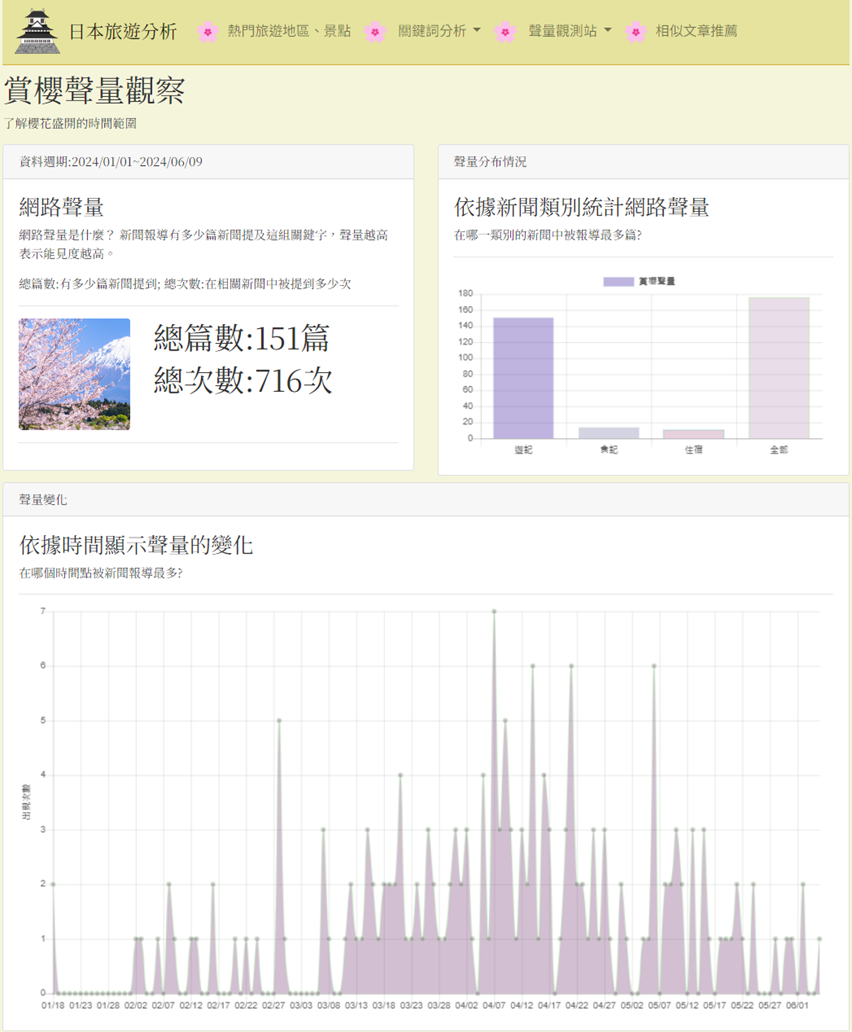Click the Japanese castle logo icon
The width and height of the screenshot is (852, 1032).
(37, 32)
